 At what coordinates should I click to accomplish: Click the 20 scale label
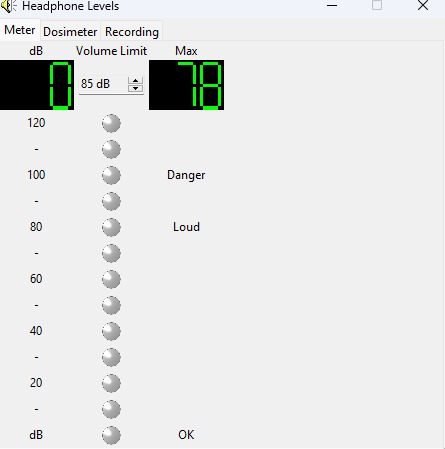point(36,383)
